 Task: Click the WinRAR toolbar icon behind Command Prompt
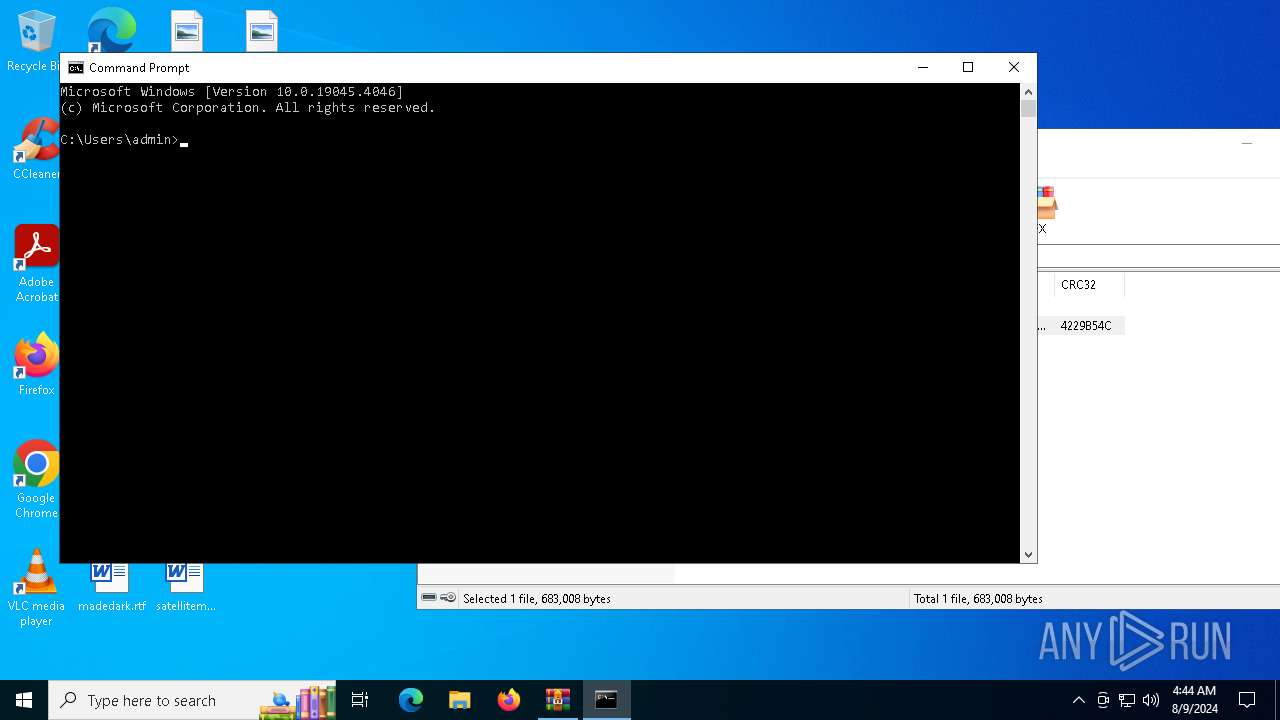click(x=1046, y=211)
